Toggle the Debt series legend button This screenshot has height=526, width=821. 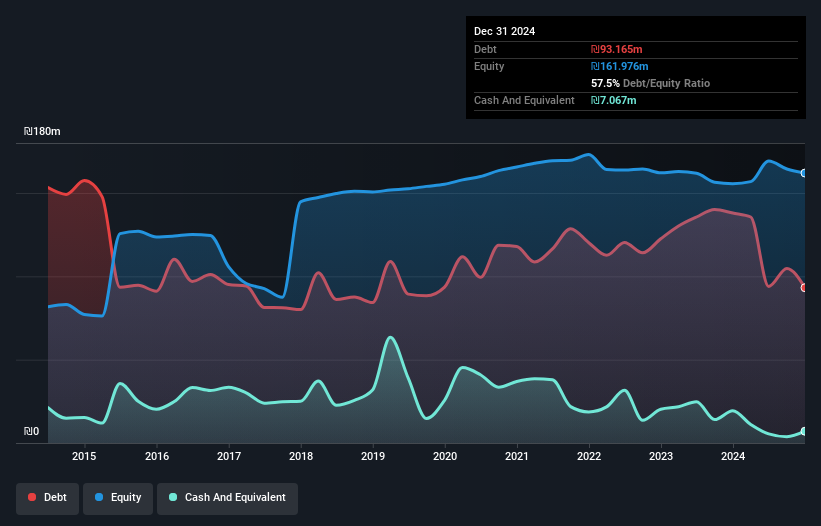[x=48, y=498]
